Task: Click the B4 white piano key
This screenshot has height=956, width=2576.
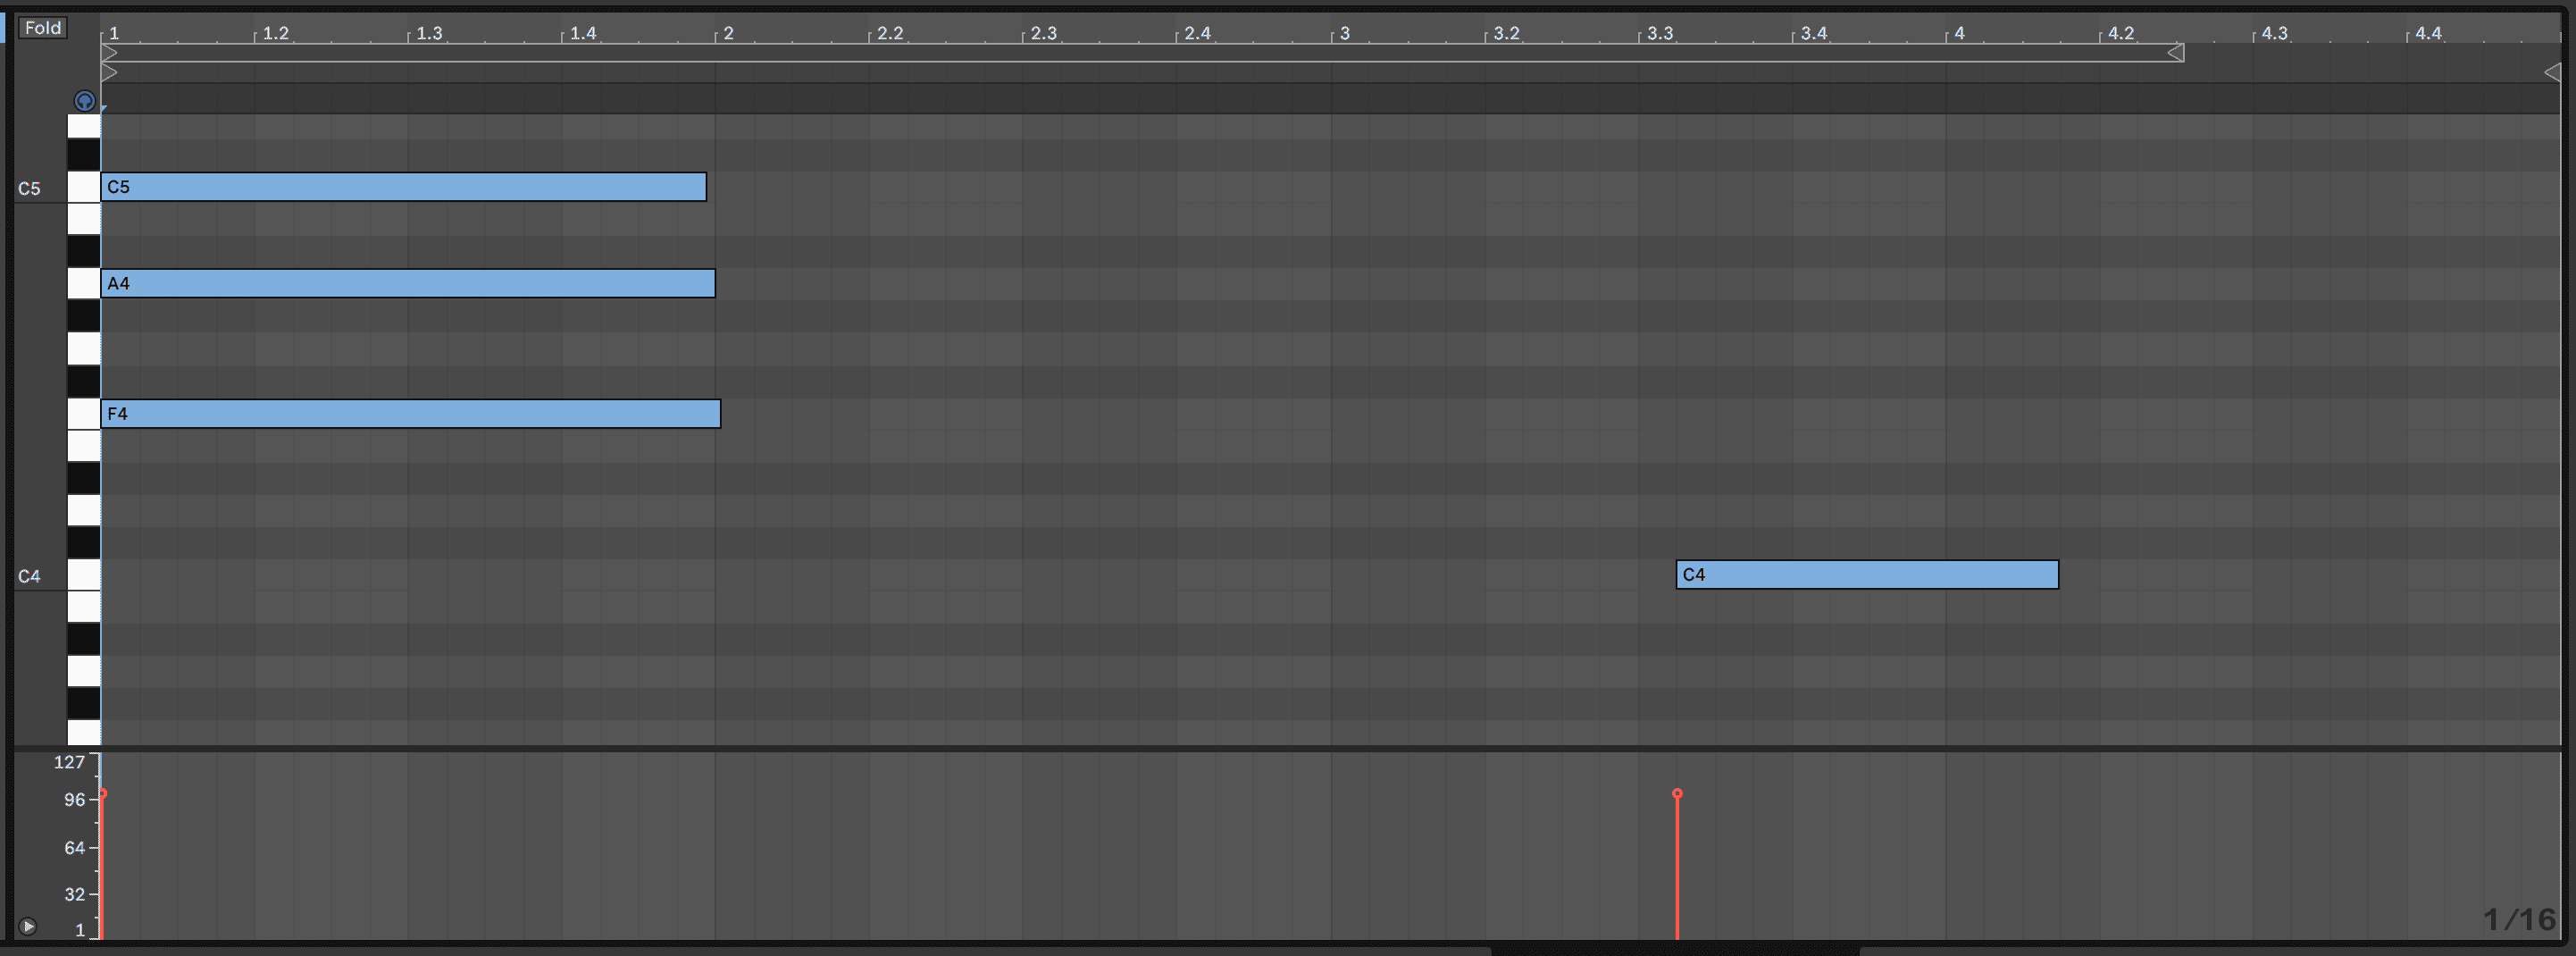Action: (x=84, y=219)
